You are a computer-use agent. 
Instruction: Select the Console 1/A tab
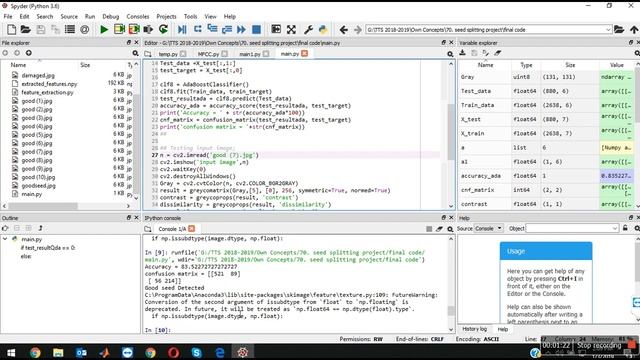pyautogui.click(x=172, y=229)
